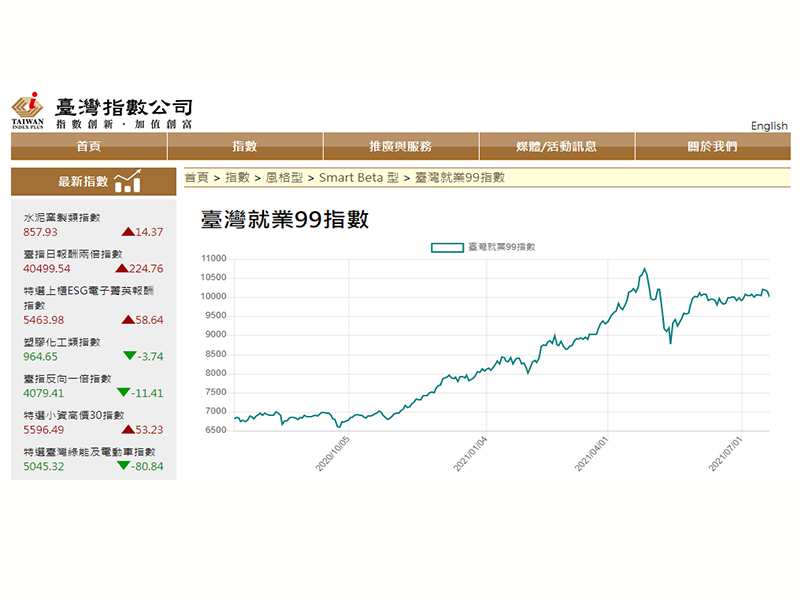Open the 指數 navigation menu
The image size is (800, 600).
click(245, 146)
